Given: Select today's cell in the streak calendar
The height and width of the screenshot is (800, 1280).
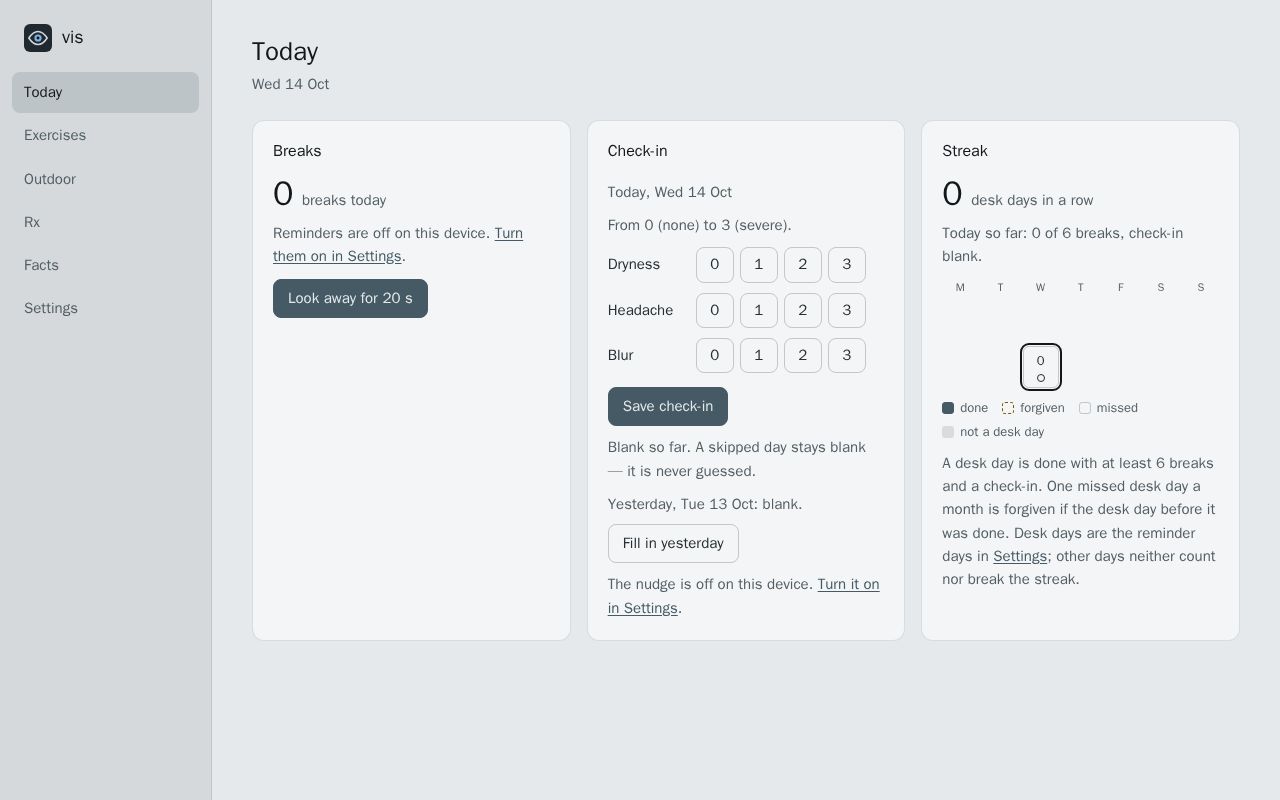Looking at the screenshot, I should 1041,367.
